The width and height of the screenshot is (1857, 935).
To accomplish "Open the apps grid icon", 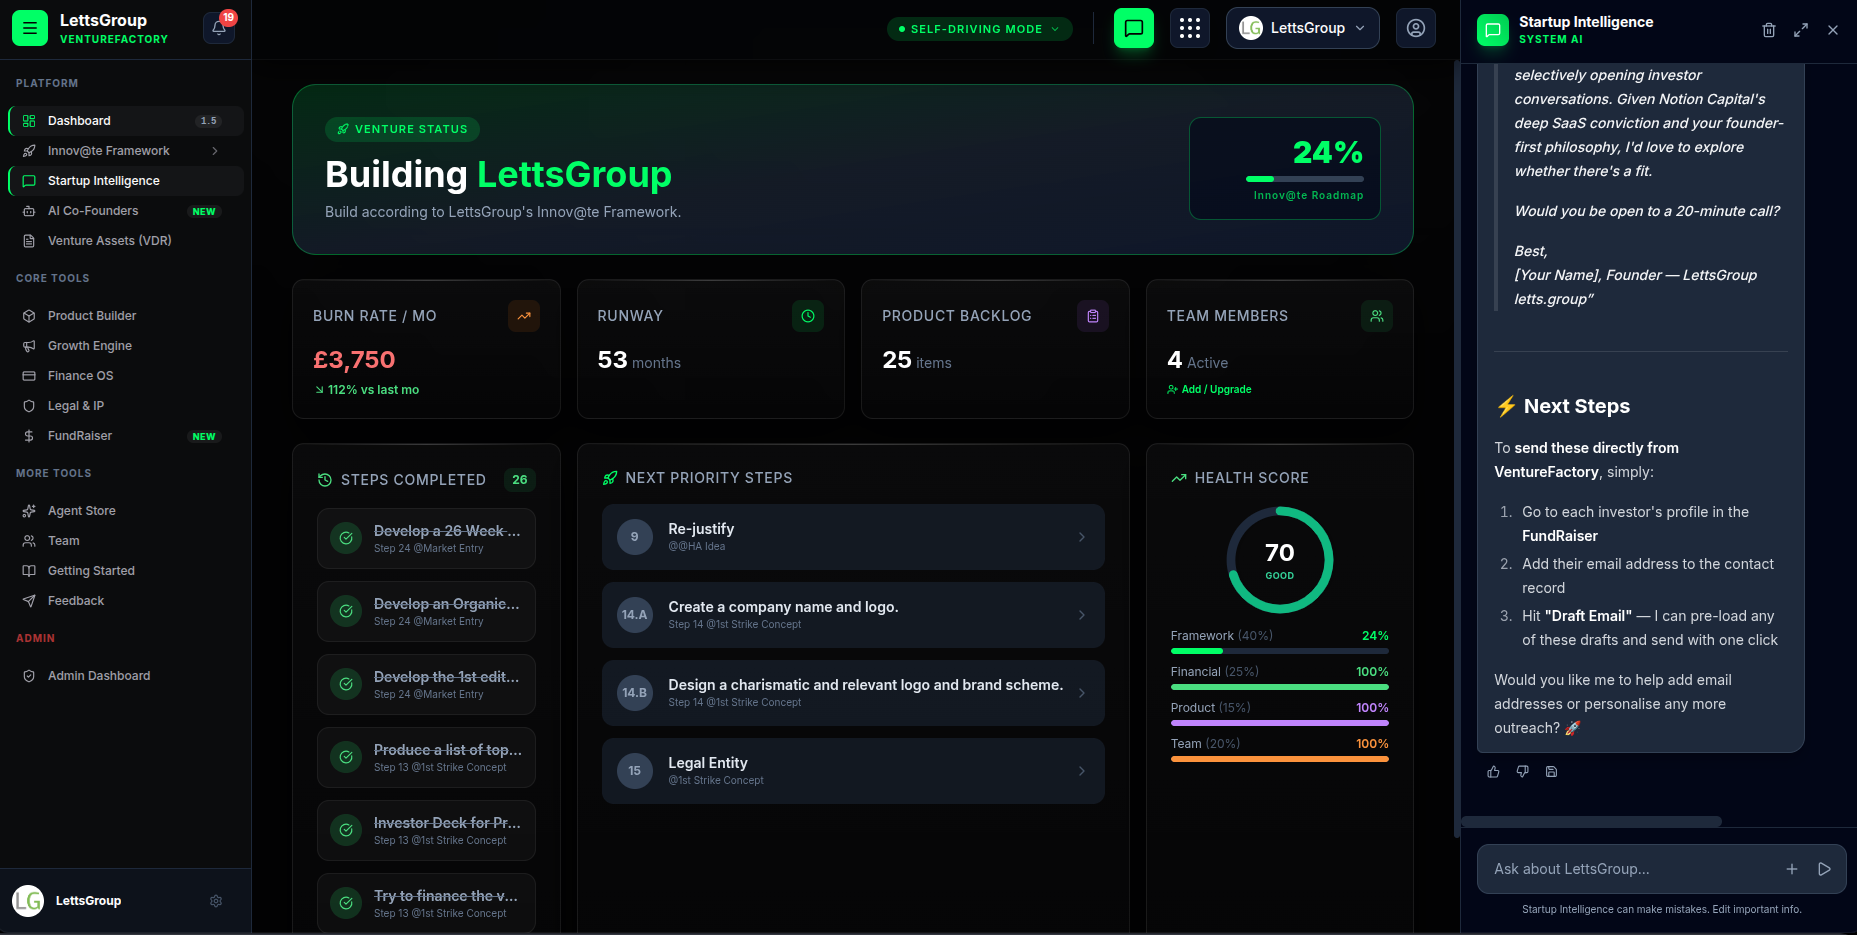I will pos(1189,28).
